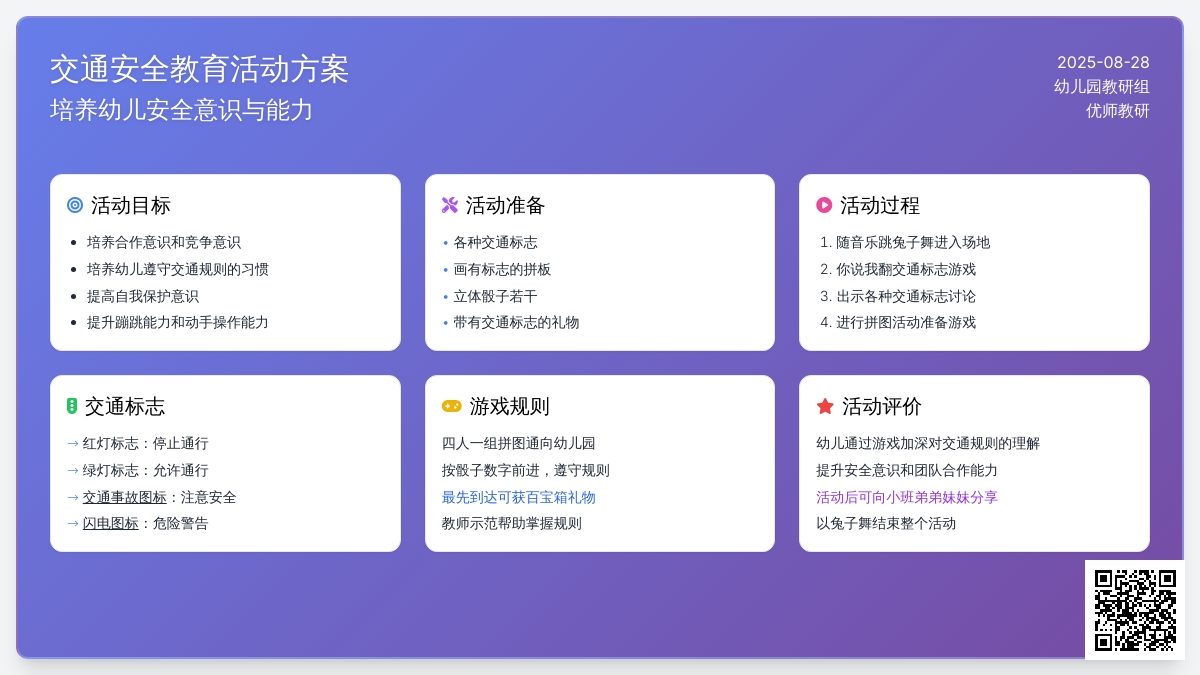Open the 闪电图标 underlined link
1200x675 pixels.
[111, 523]
